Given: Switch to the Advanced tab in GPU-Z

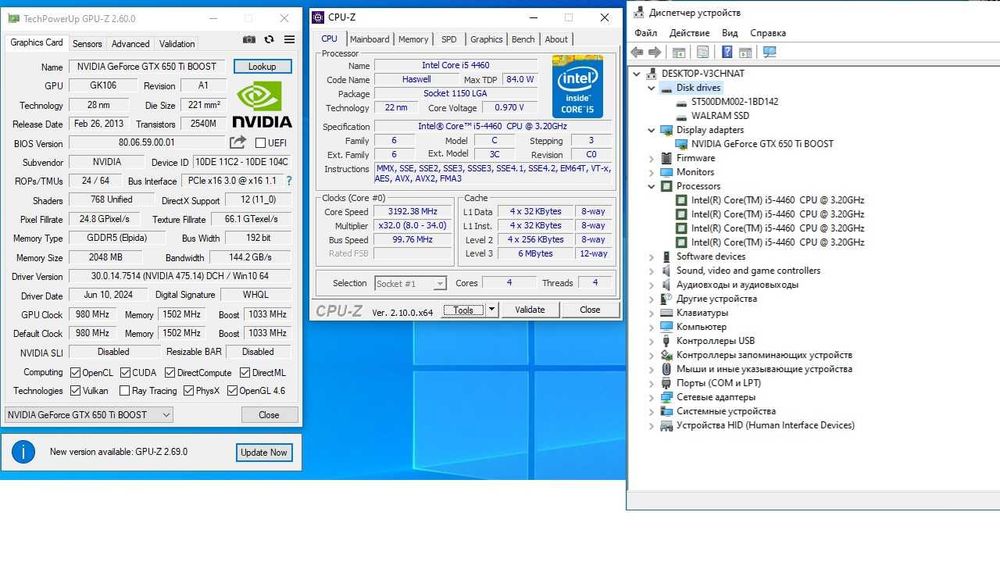Looking at the screenshot, I should 130,43.
